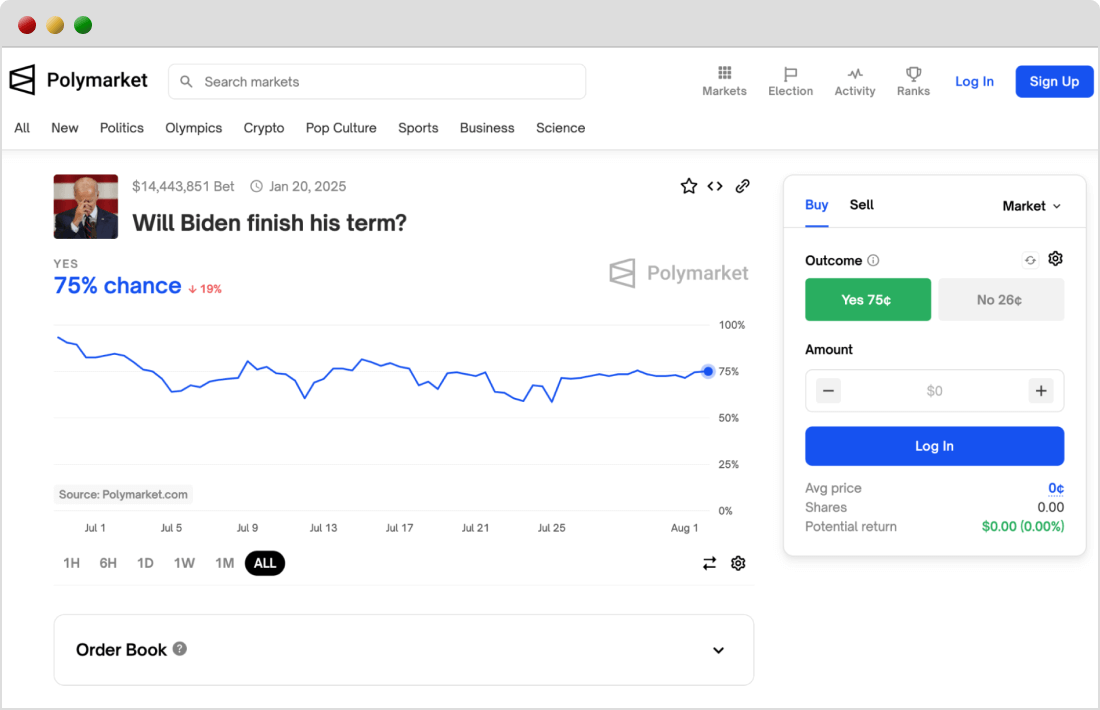This screenshot has width=1100, height=710.
Task: Click the Polymarket logo icon
Action: tap(22, 80)
